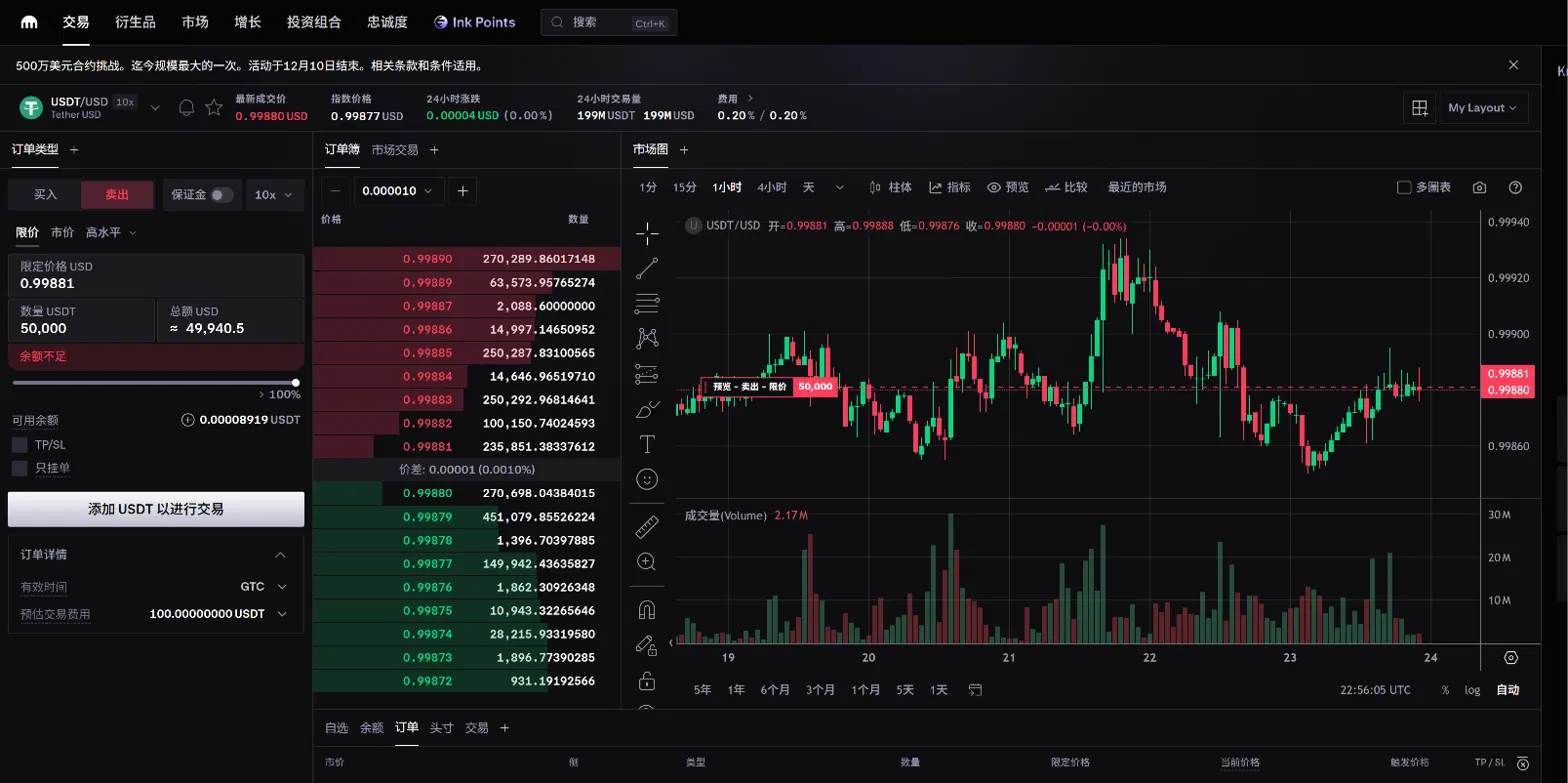Select the ruler measure tool
1568x783 pixels.
tap(647, 526)
